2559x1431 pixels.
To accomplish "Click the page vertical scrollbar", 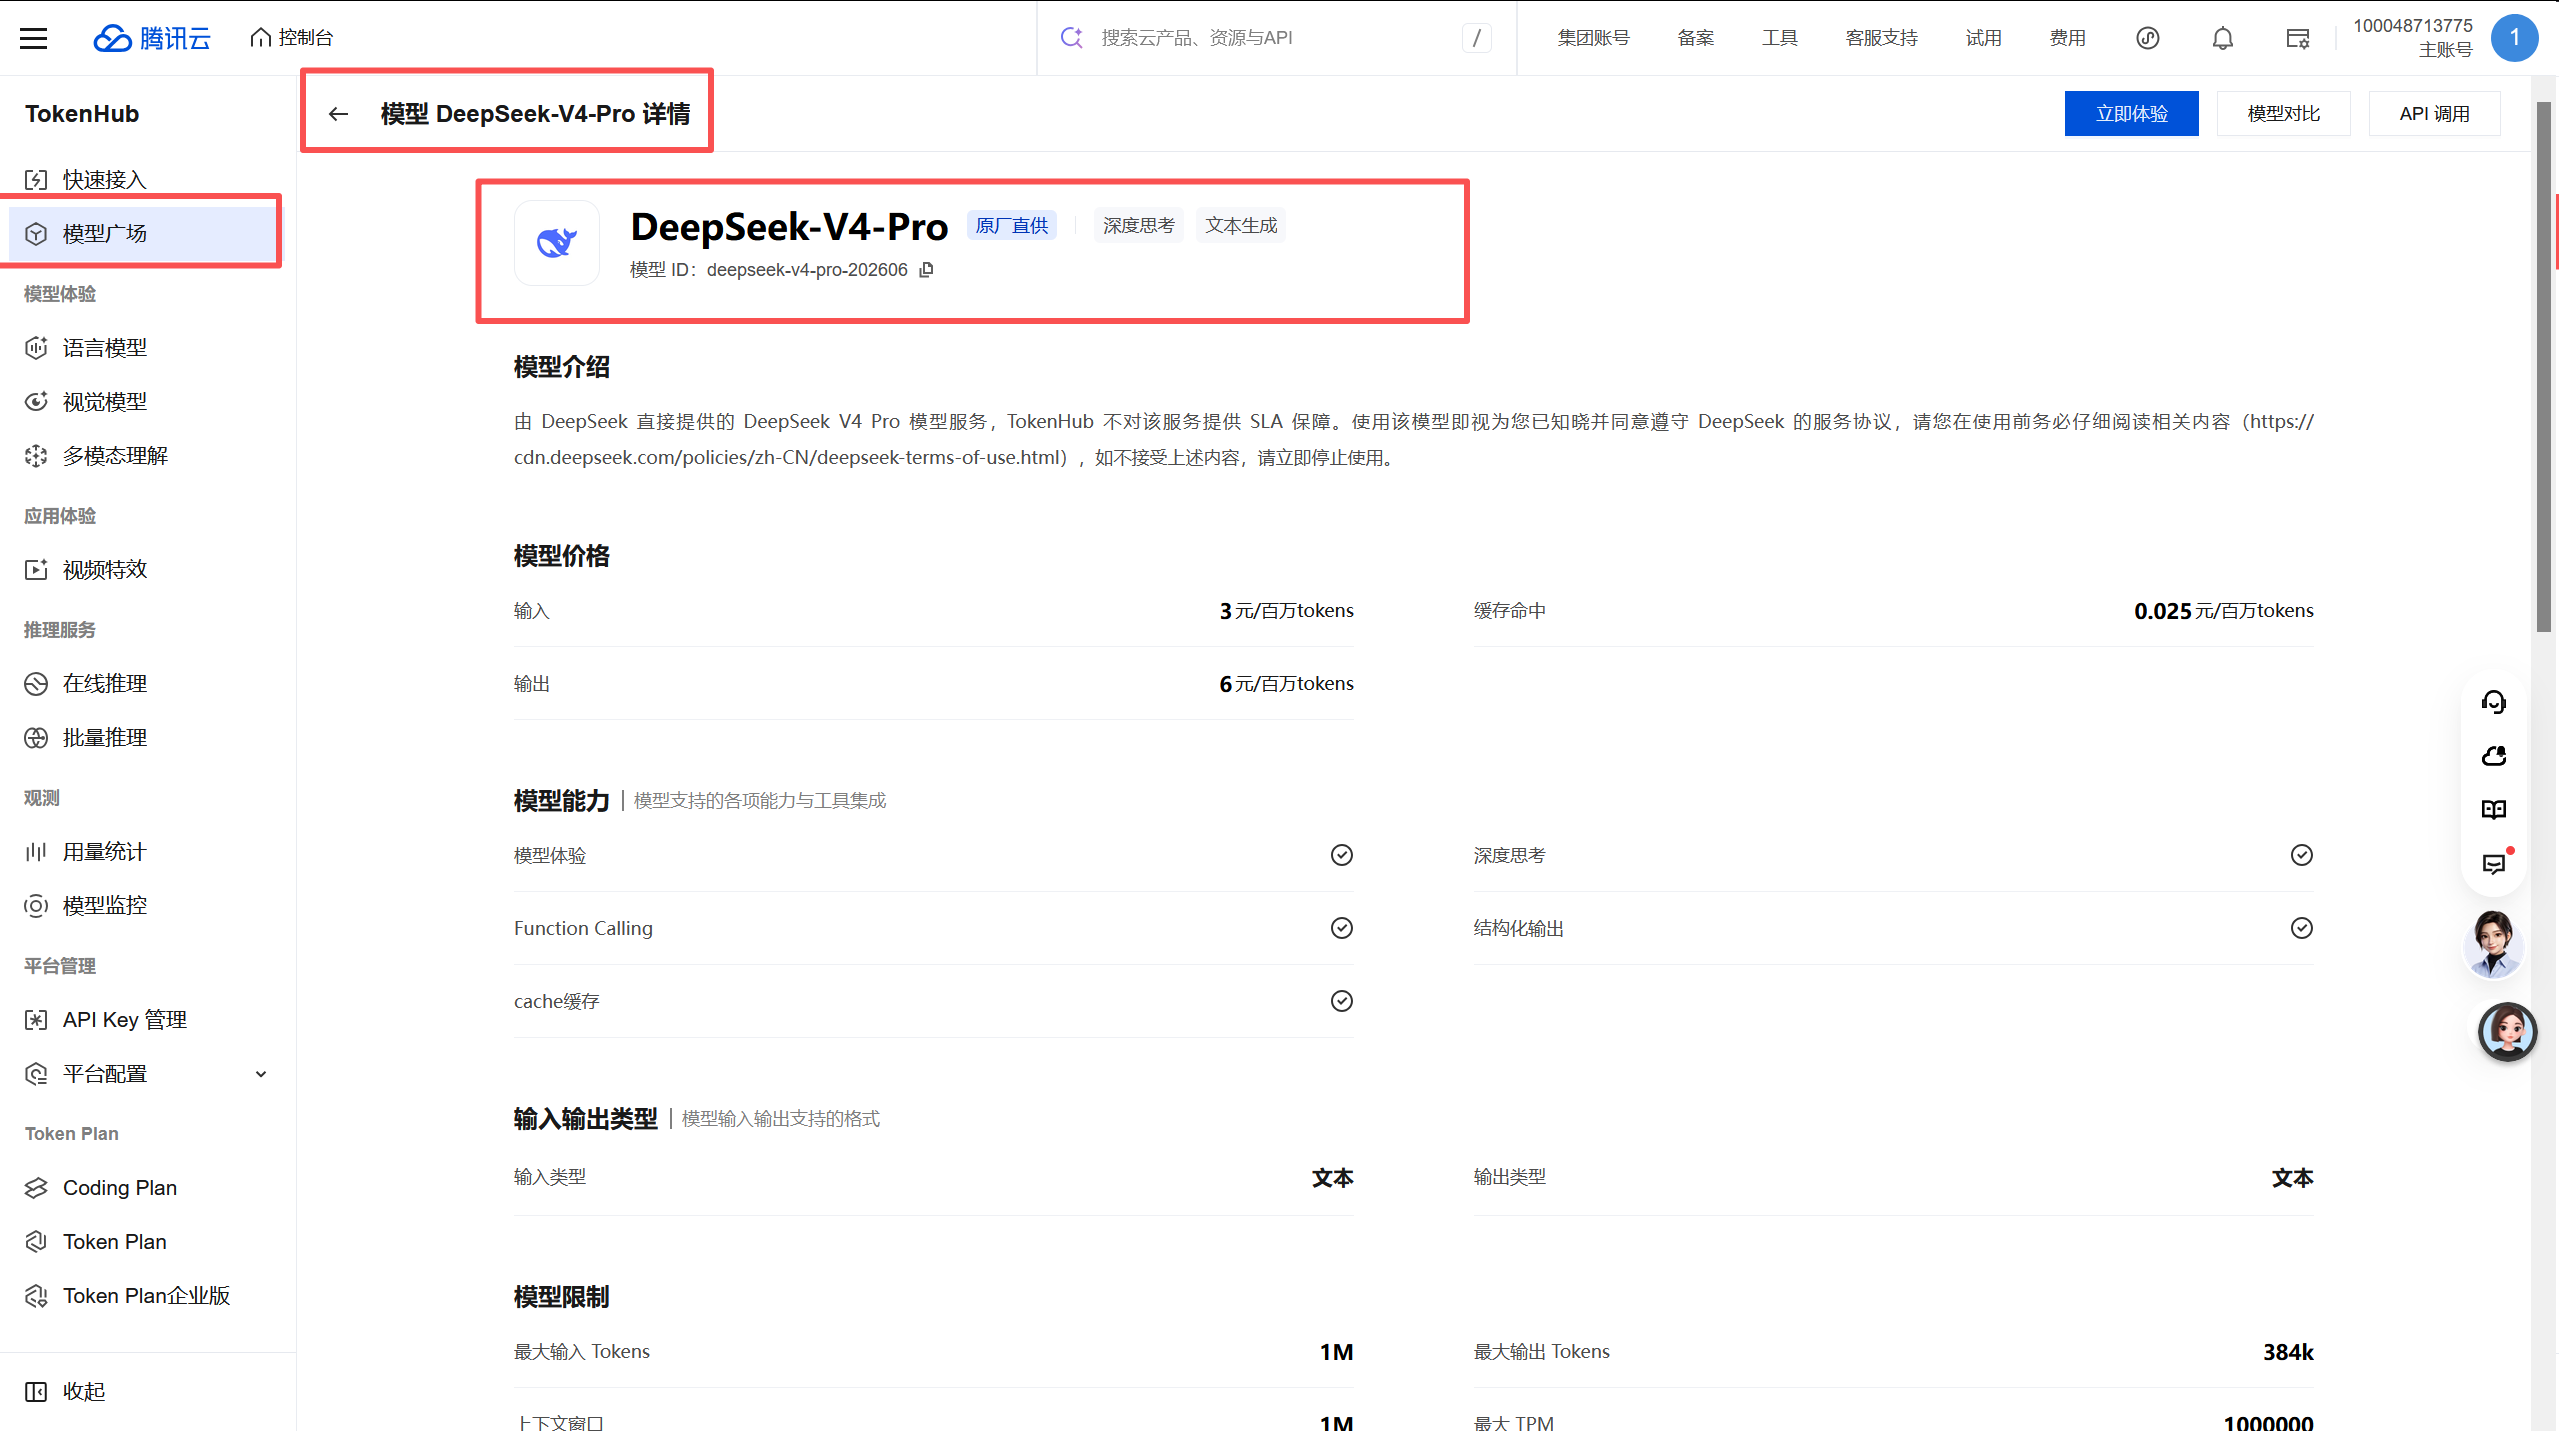I will click(2544, 367).
